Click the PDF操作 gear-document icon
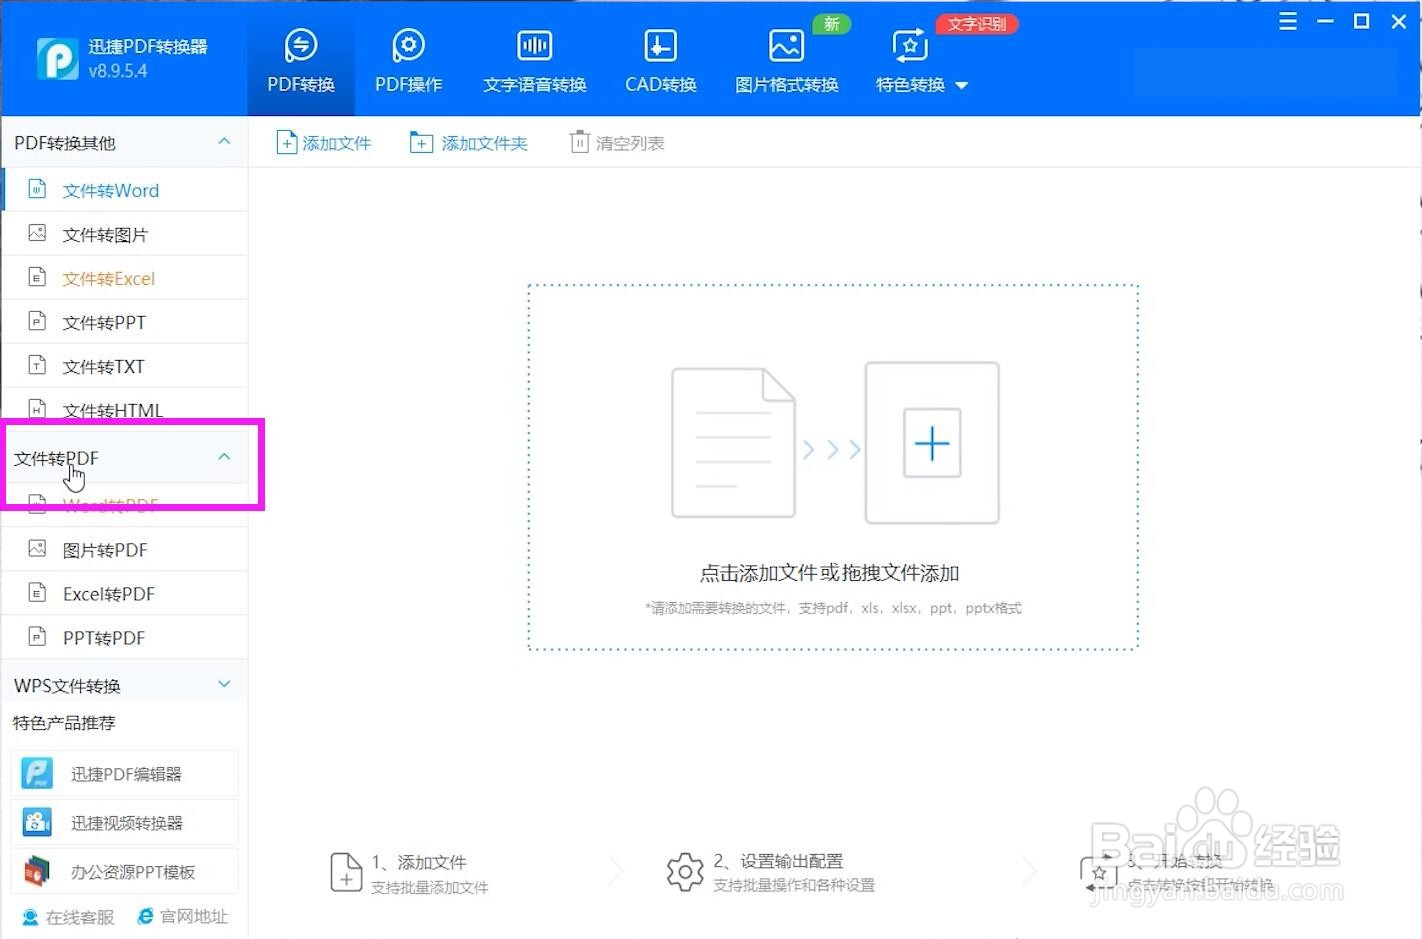1422x939 pixels. pos(408,45)
